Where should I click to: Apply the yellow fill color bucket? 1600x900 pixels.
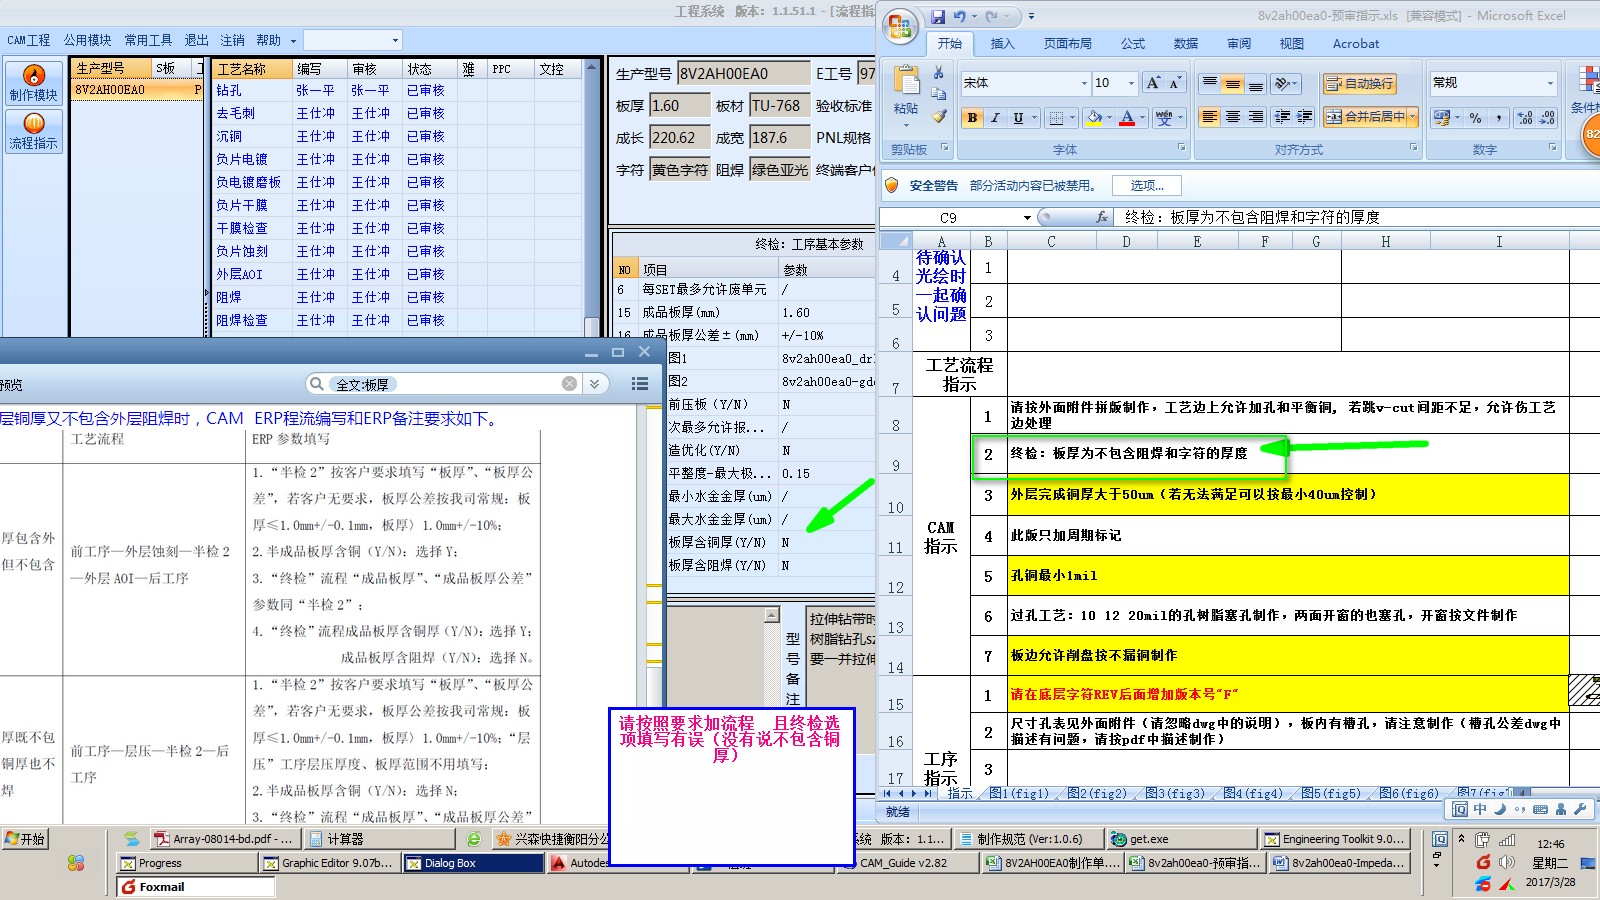point(1094,118)
